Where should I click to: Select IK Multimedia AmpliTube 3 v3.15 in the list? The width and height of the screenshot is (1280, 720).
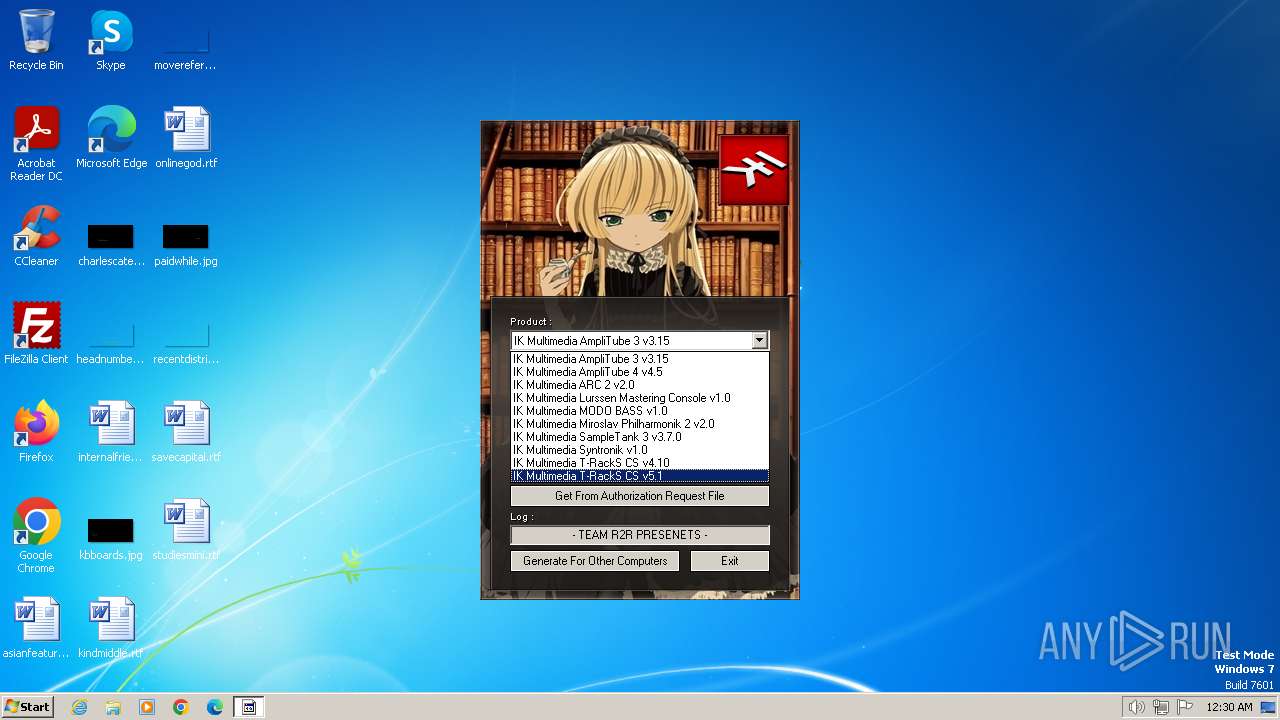click(x=640, y=359)
